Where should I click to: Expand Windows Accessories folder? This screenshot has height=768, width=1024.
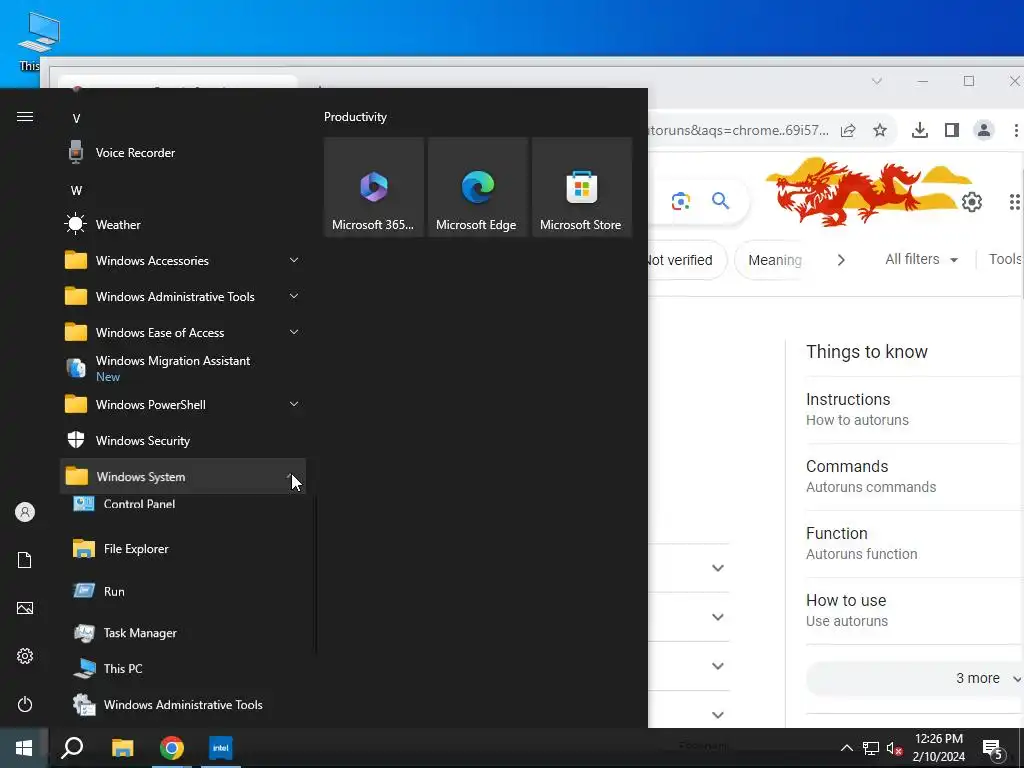click(294, 260)
